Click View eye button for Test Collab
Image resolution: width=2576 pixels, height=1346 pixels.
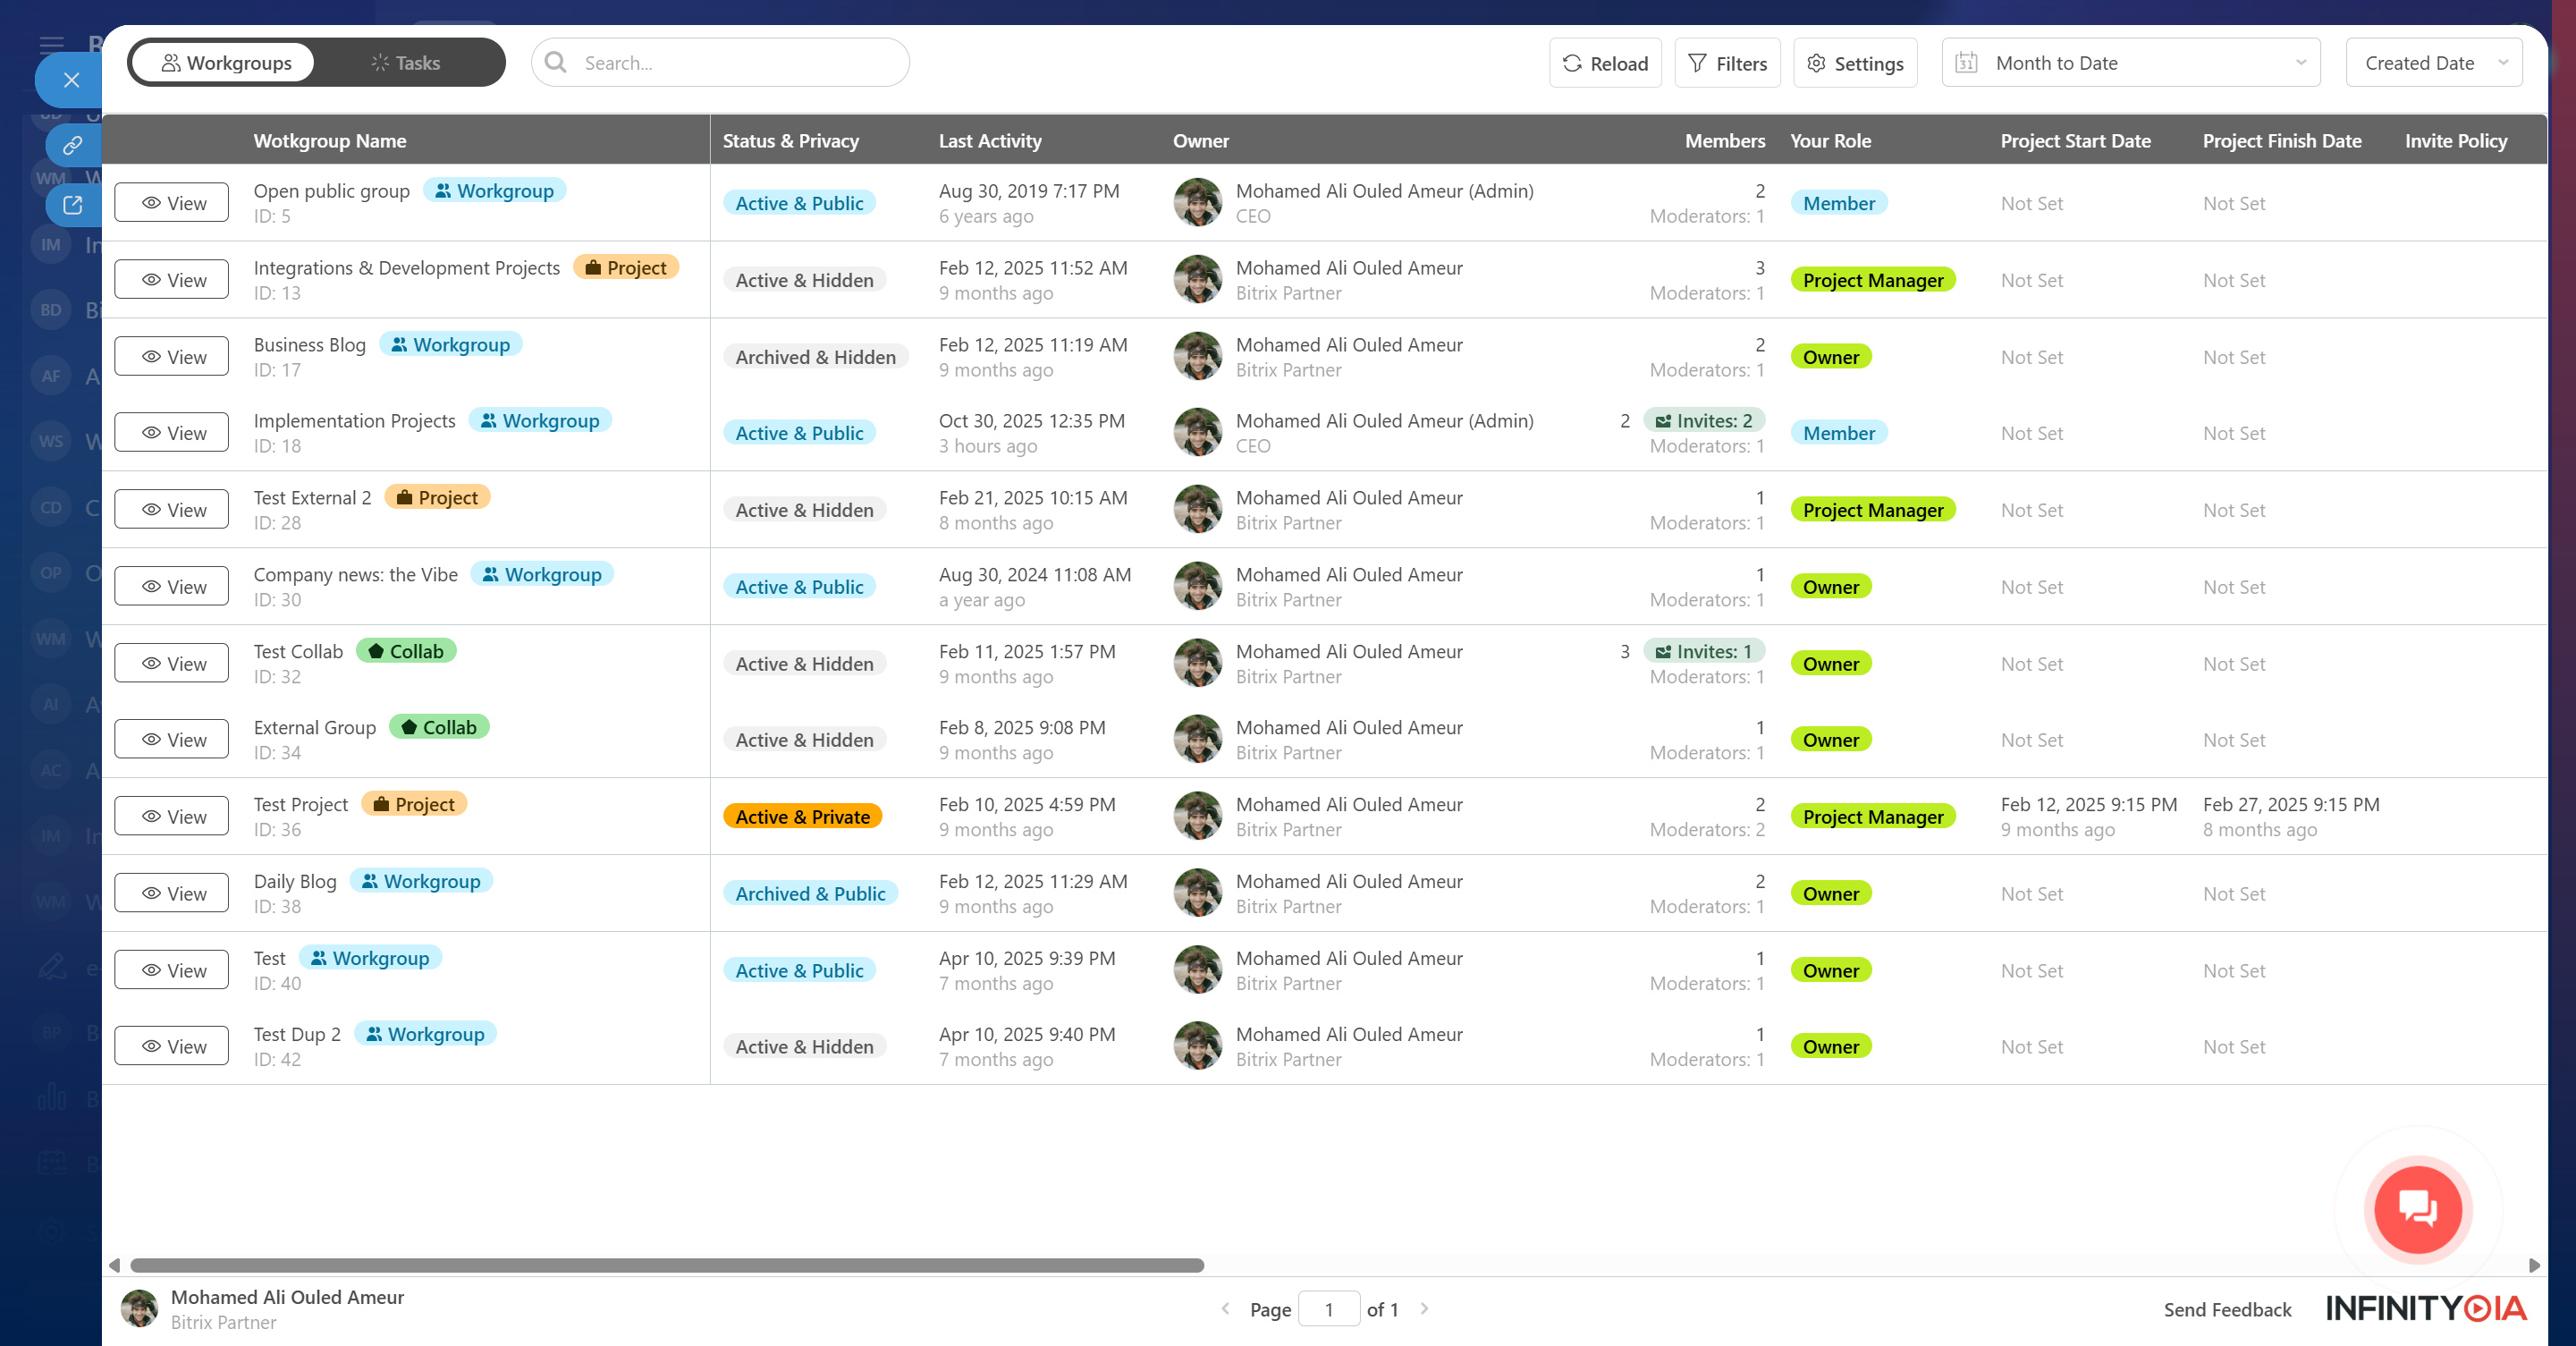pyautogui.click(x=172, y=664)
